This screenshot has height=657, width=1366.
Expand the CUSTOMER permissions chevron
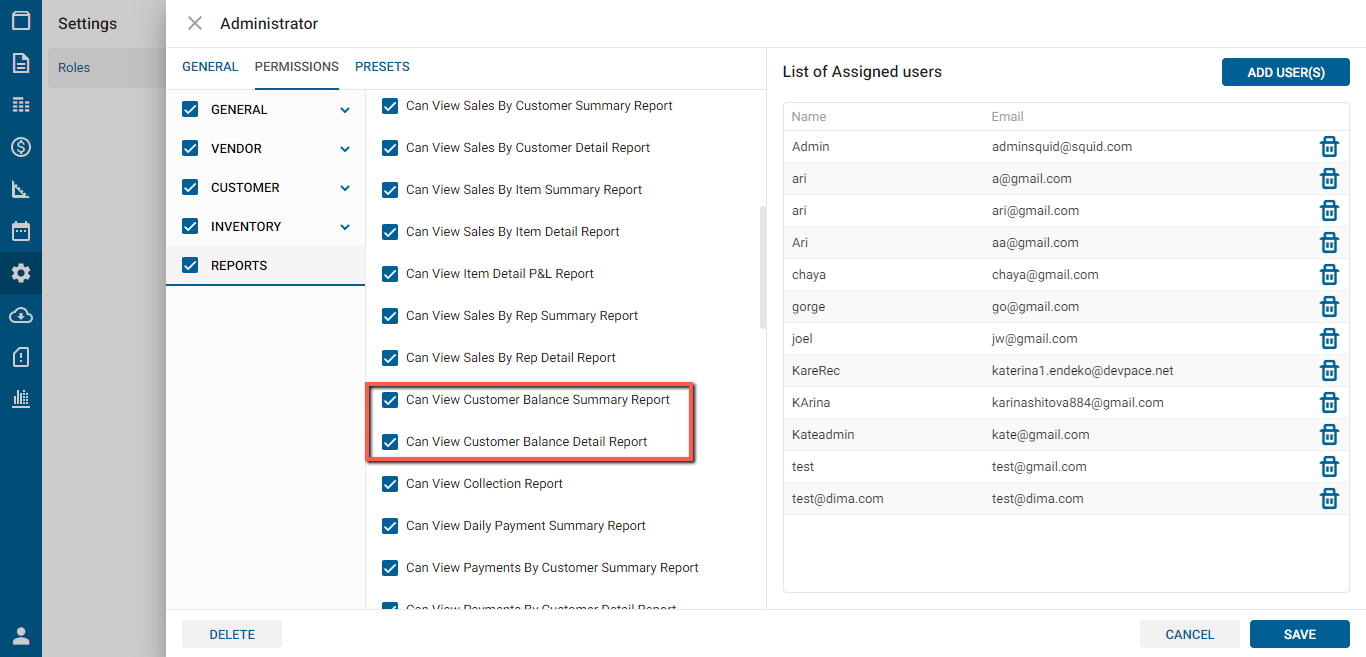(345, 188)
